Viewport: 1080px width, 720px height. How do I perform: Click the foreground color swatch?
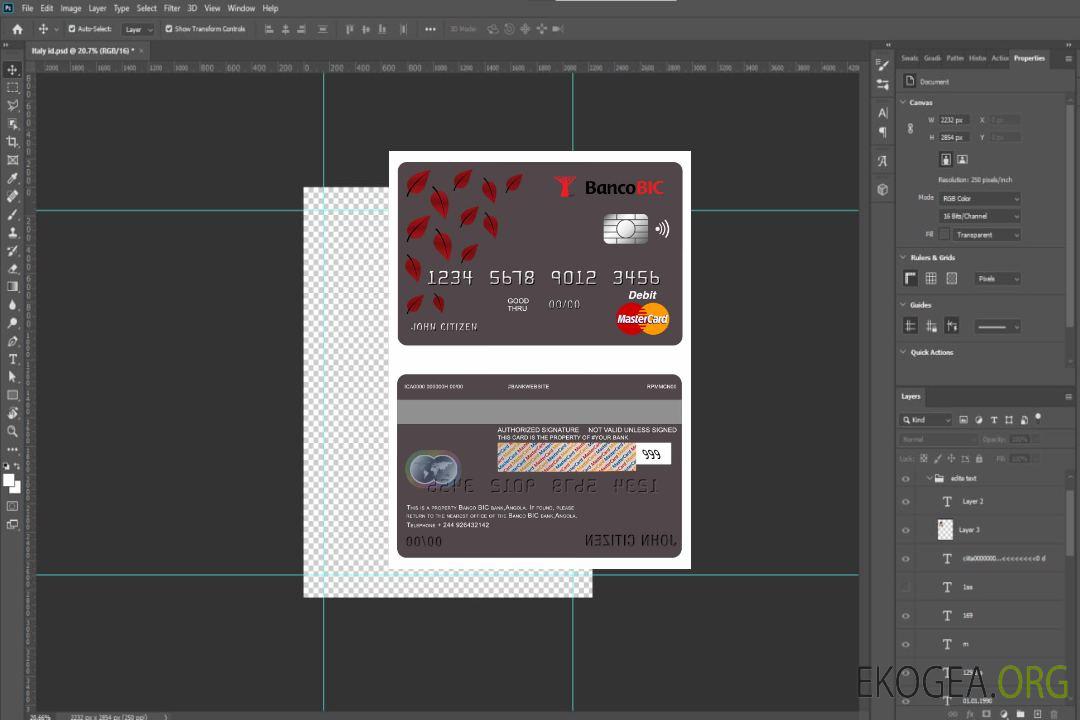tap(9, 481)
